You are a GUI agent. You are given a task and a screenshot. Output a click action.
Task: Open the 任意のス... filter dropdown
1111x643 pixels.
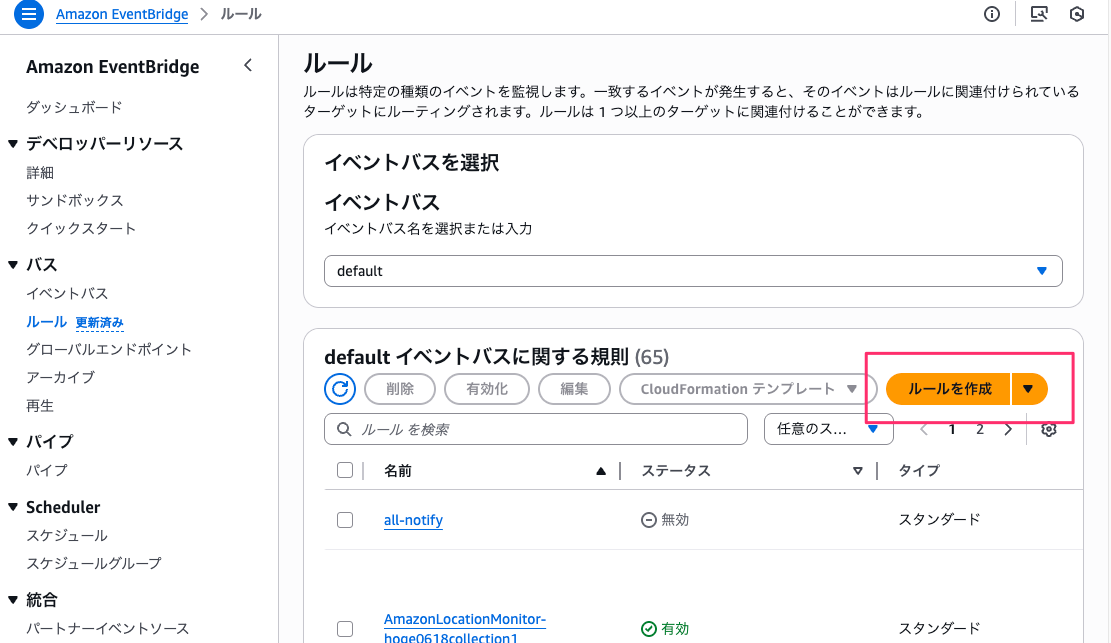pyautogui.click(x=828, y=429)
